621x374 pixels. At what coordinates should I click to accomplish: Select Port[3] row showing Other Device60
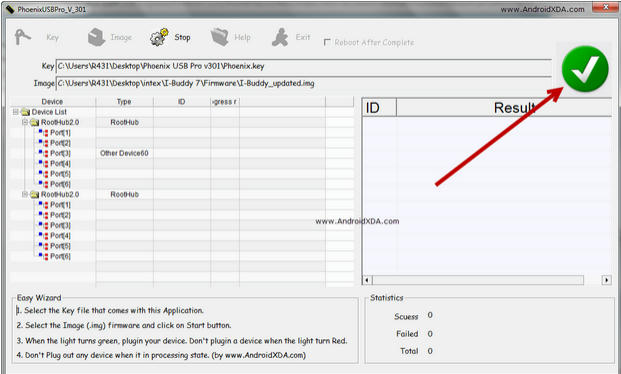(60, 153)
